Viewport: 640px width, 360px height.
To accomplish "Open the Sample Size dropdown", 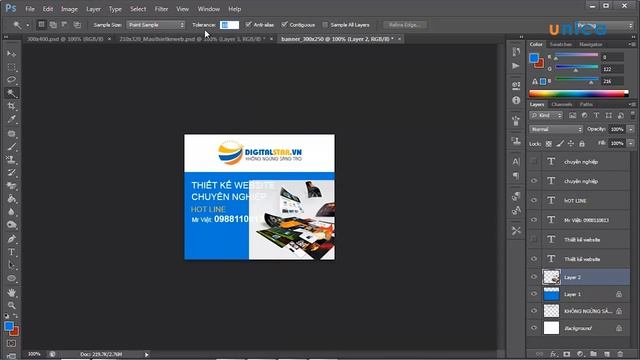I will click(156, 25).
